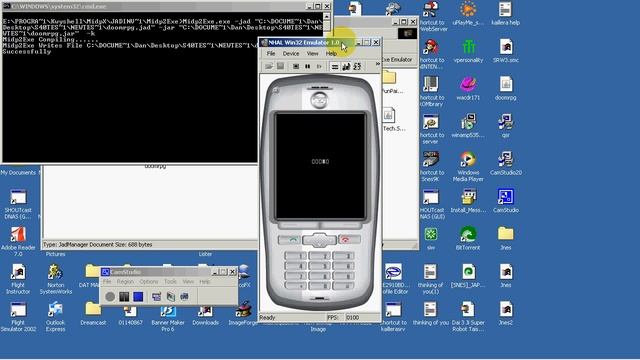Image resolution: width=640 pixels, height=360 pixels.
Task: Click CamStudio screen annotations icon
Action: (x=171, y=297)
